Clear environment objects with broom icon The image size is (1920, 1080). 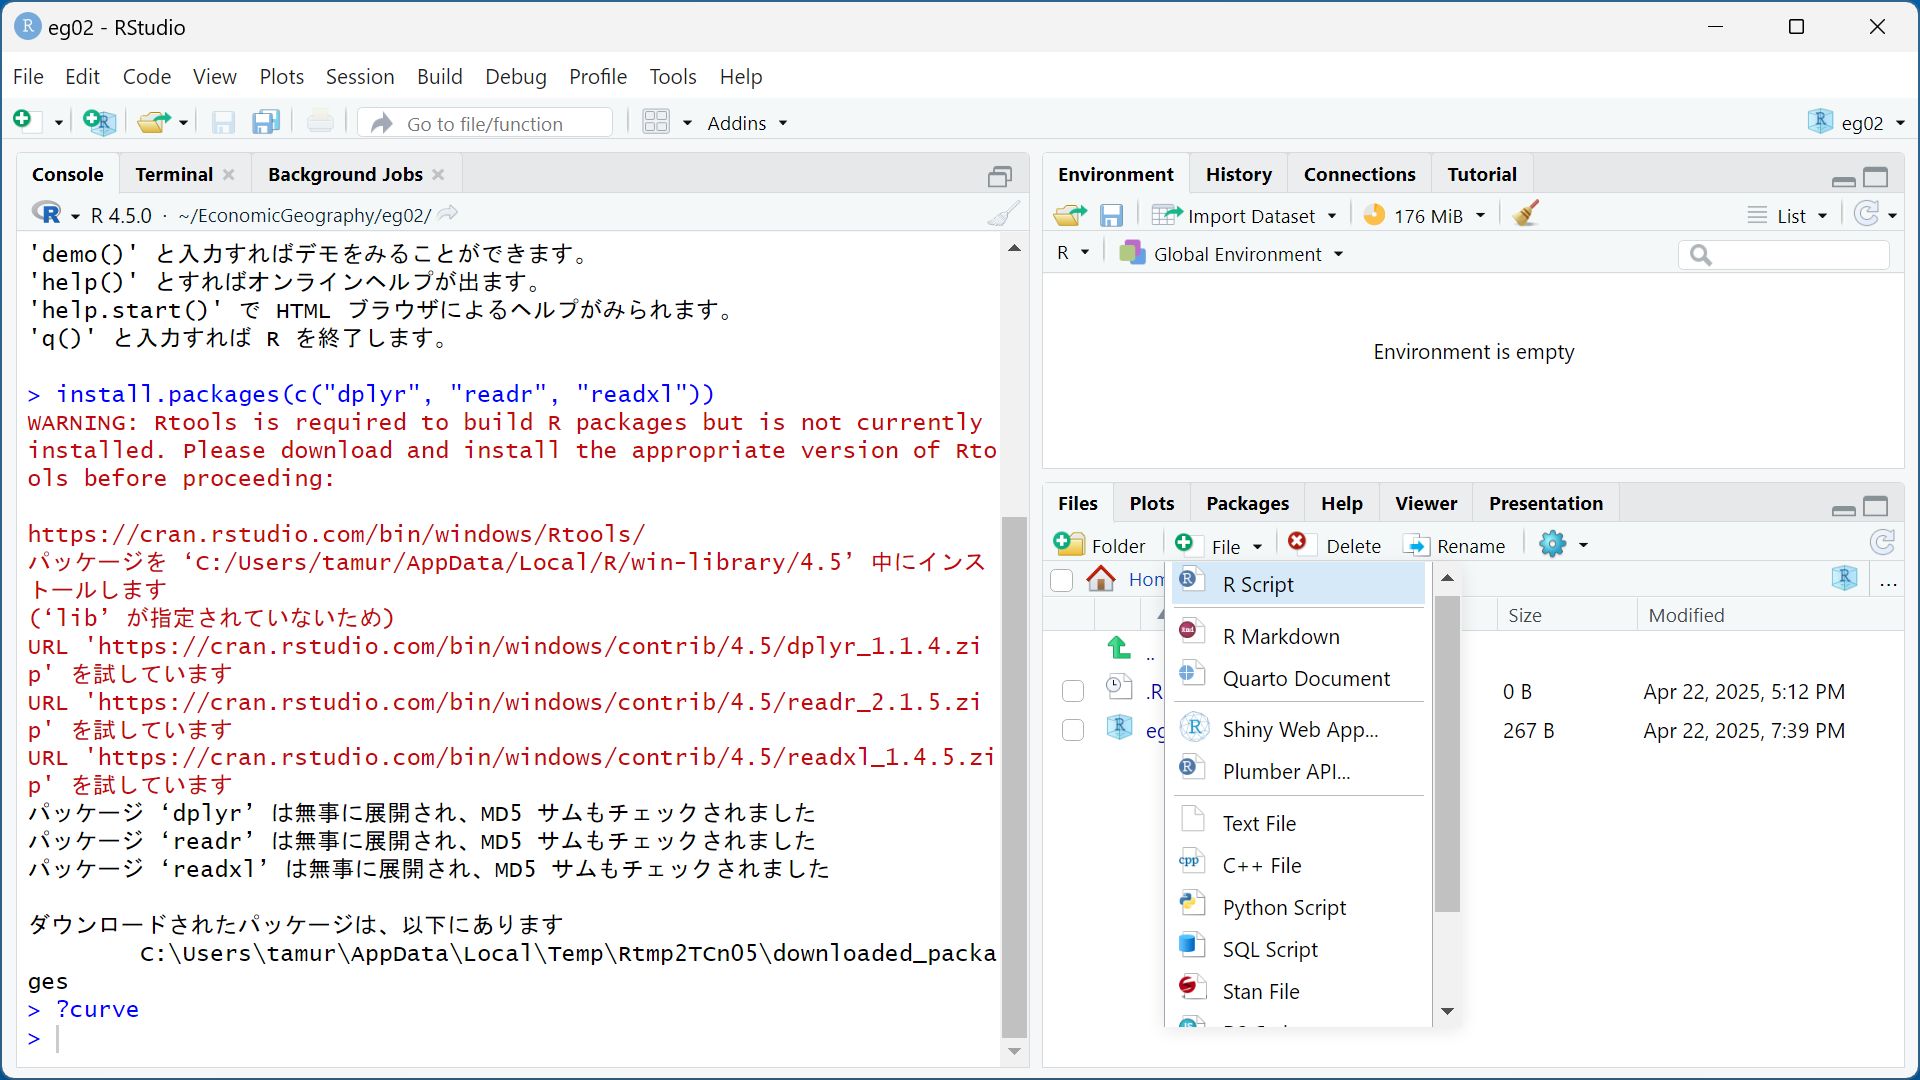click(x=1526, y=214)
